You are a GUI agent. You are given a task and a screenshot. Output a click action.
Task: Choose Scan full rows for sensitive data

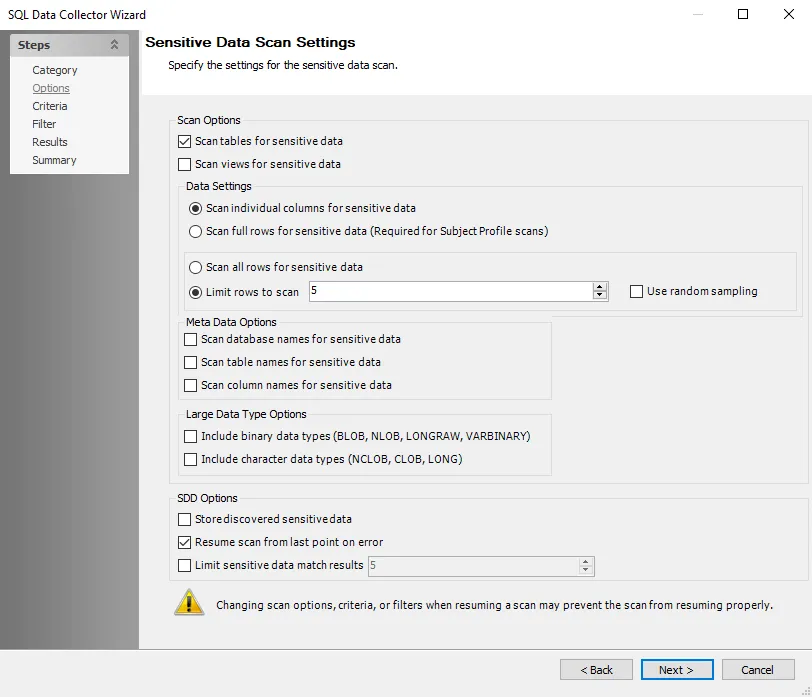click(x=195, y=231)
